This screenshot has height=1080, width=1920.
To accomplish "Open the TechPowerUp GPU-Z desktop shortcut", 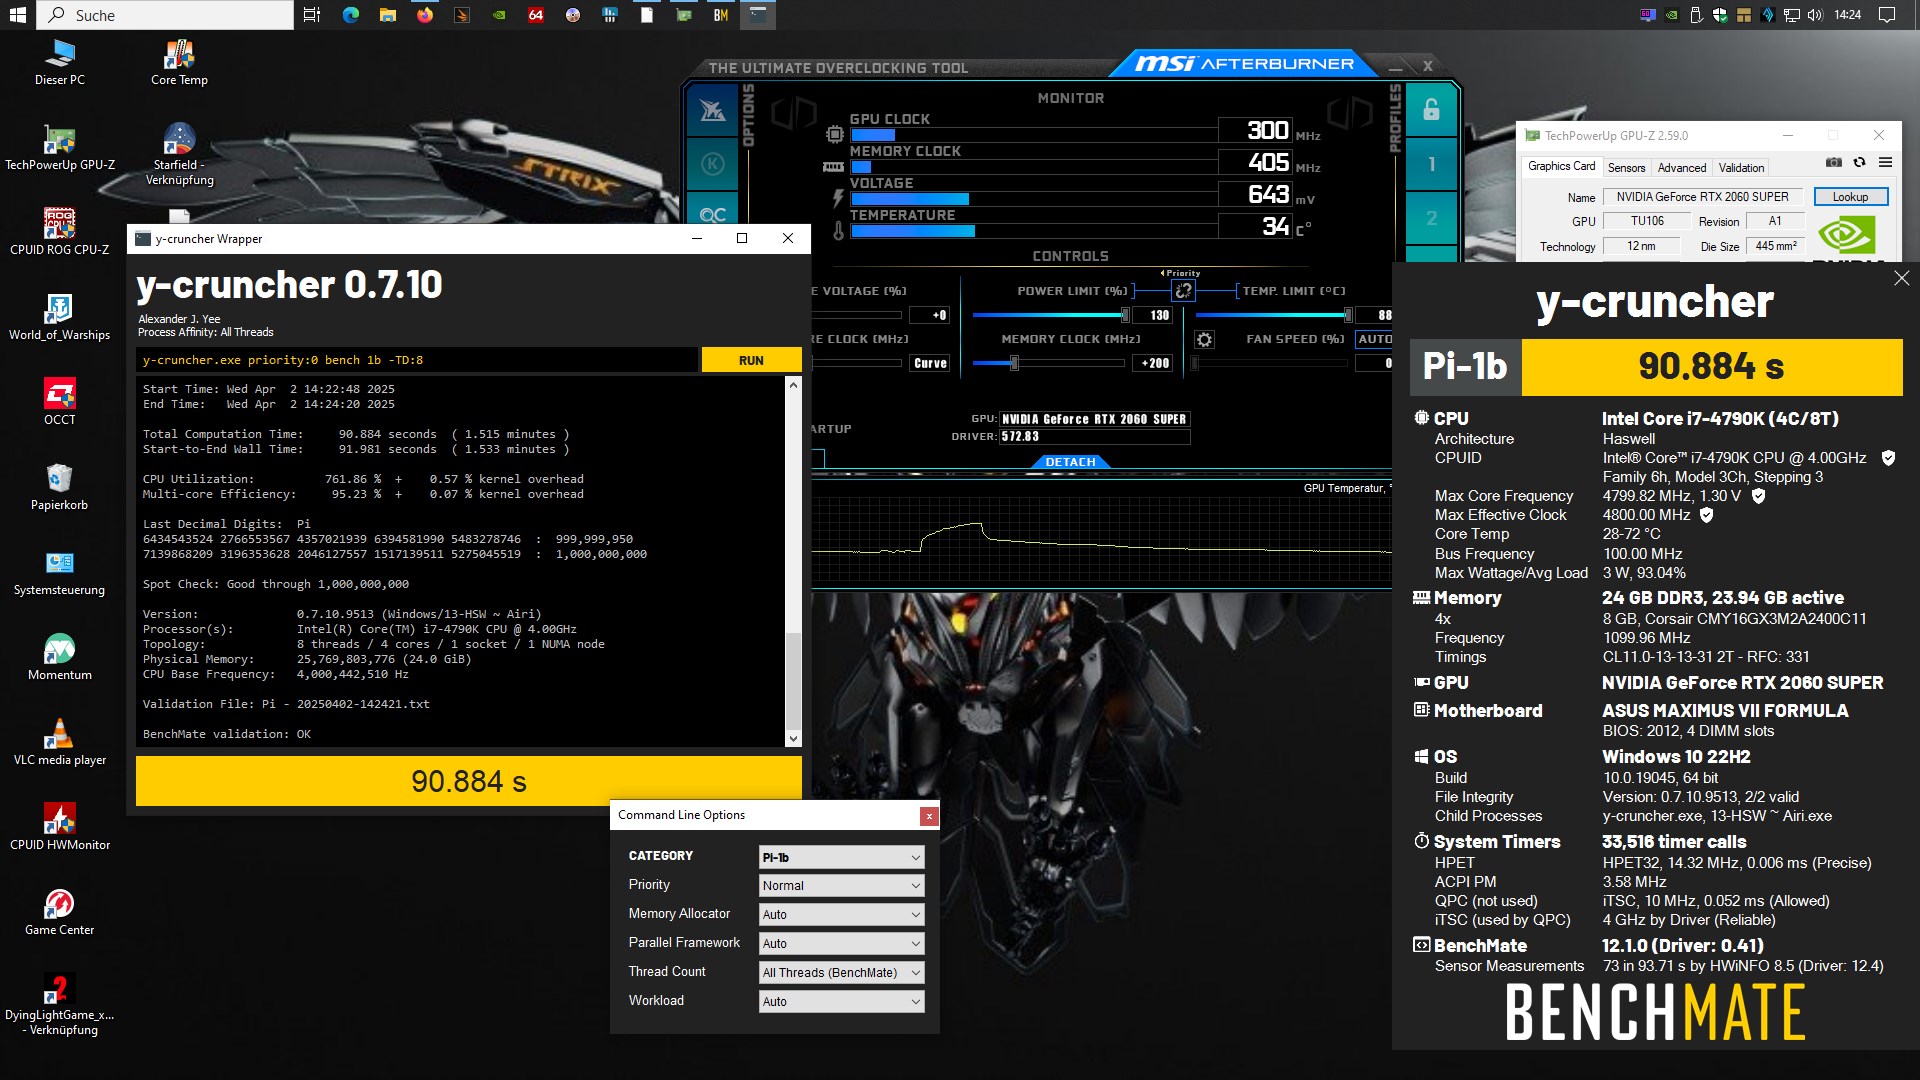I will click(x=60, y=146).
